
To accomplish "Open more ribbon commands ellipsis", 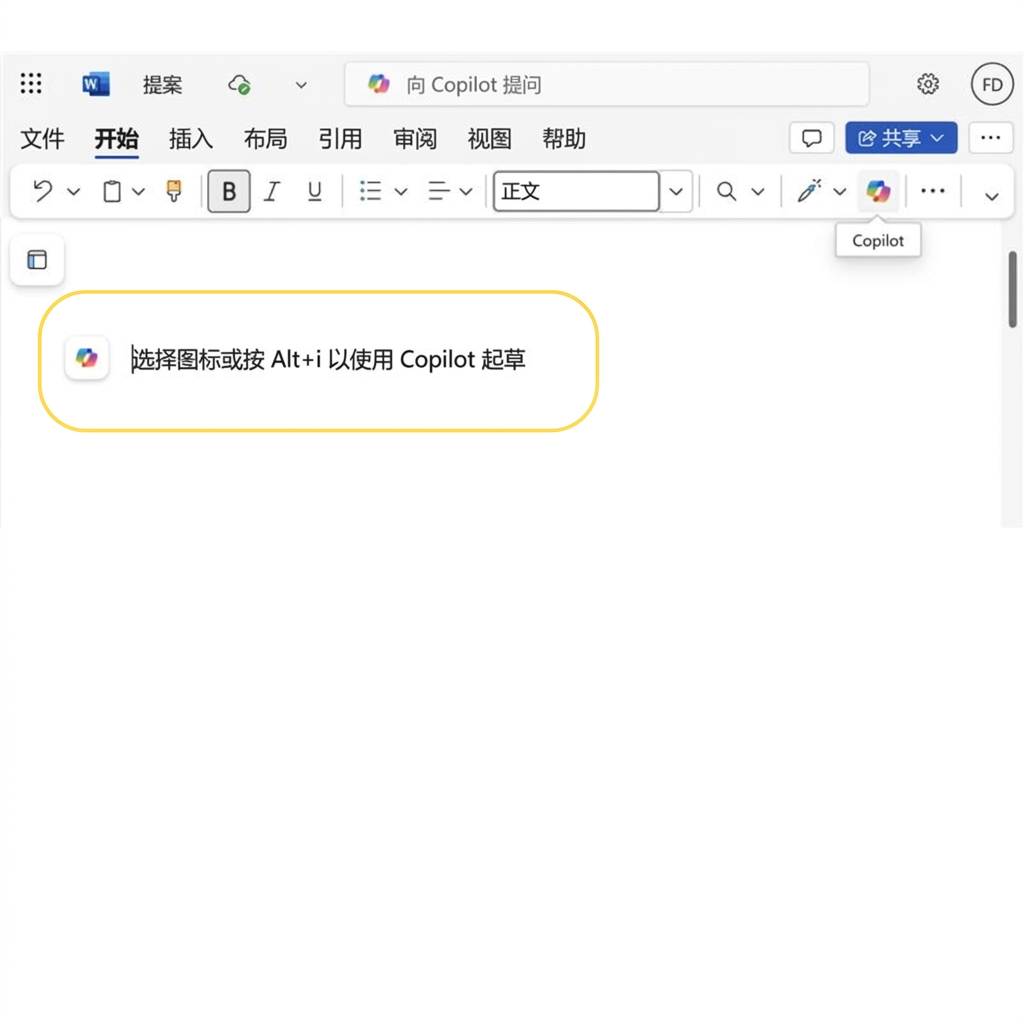I will point(932,191).
